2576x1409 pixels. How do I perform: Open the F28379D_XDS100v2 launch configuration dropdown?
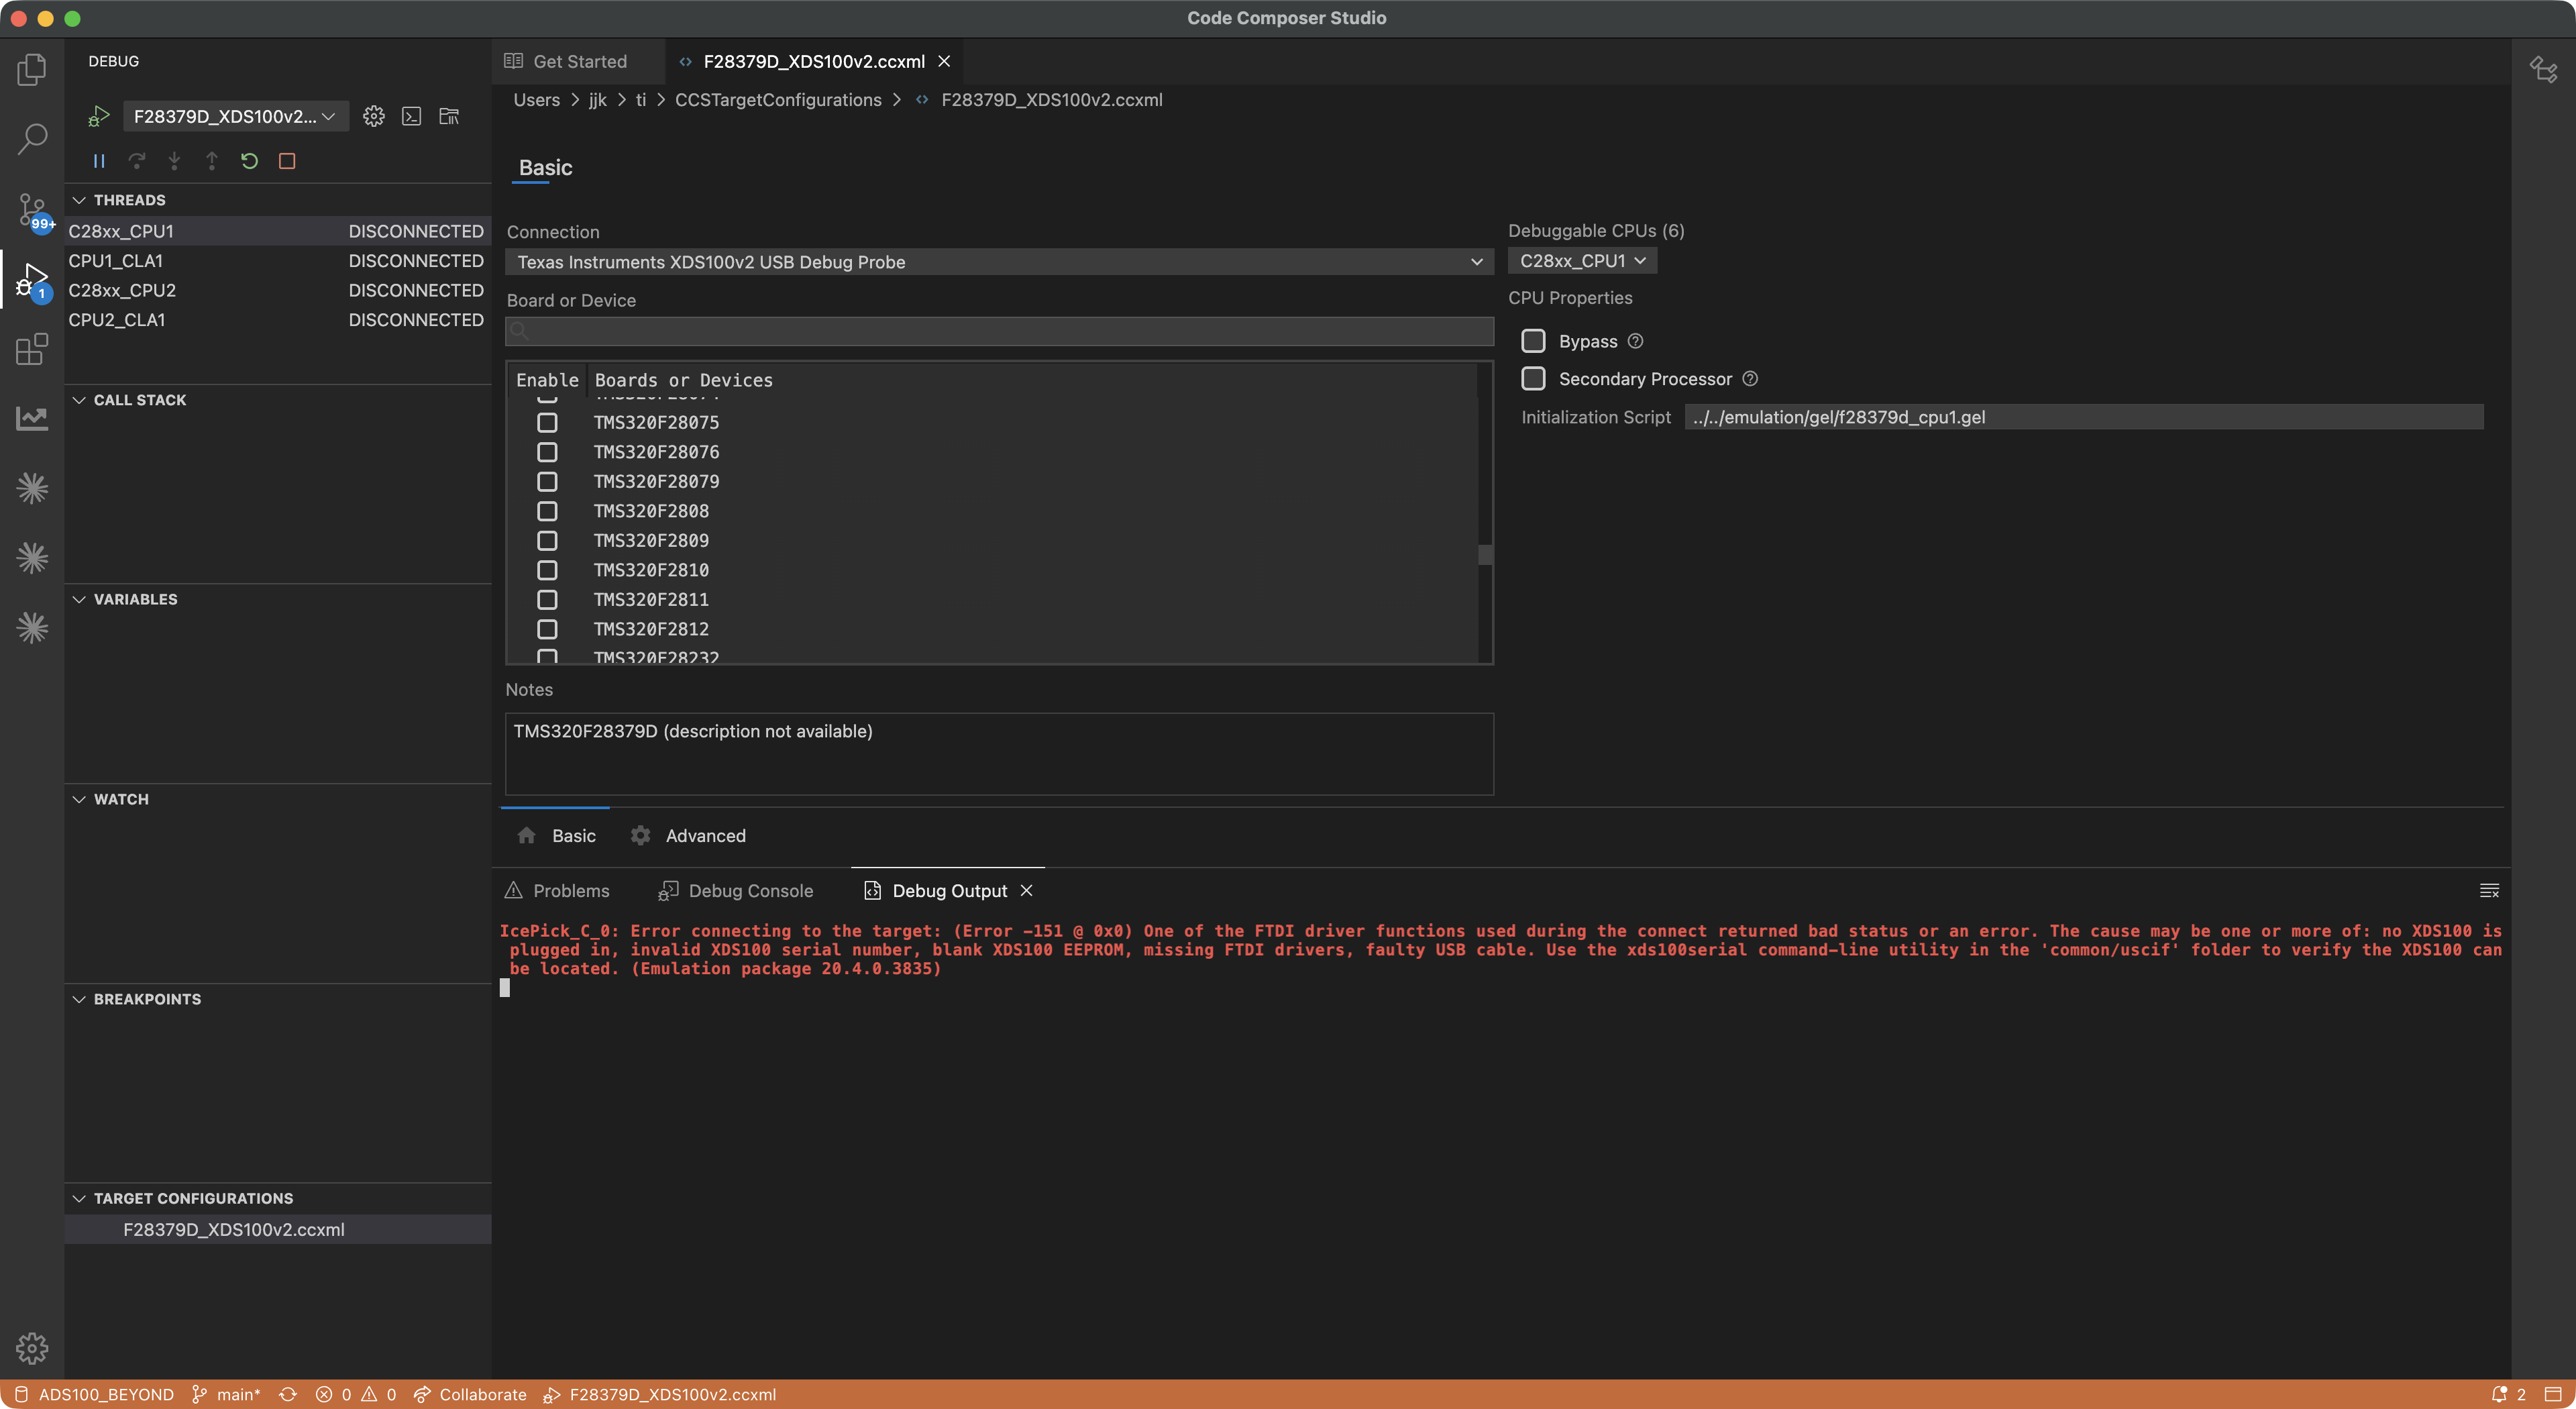coord(235,116)
